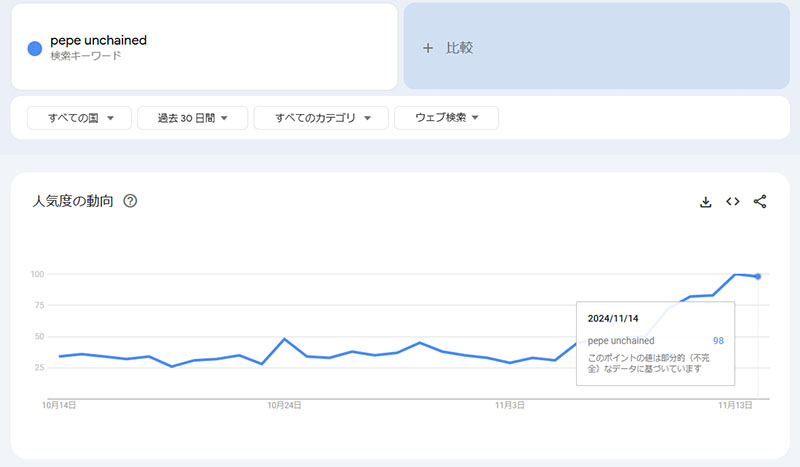
Task: Select the tooltip date 2024/11/14
Action: tap(613, 318)
